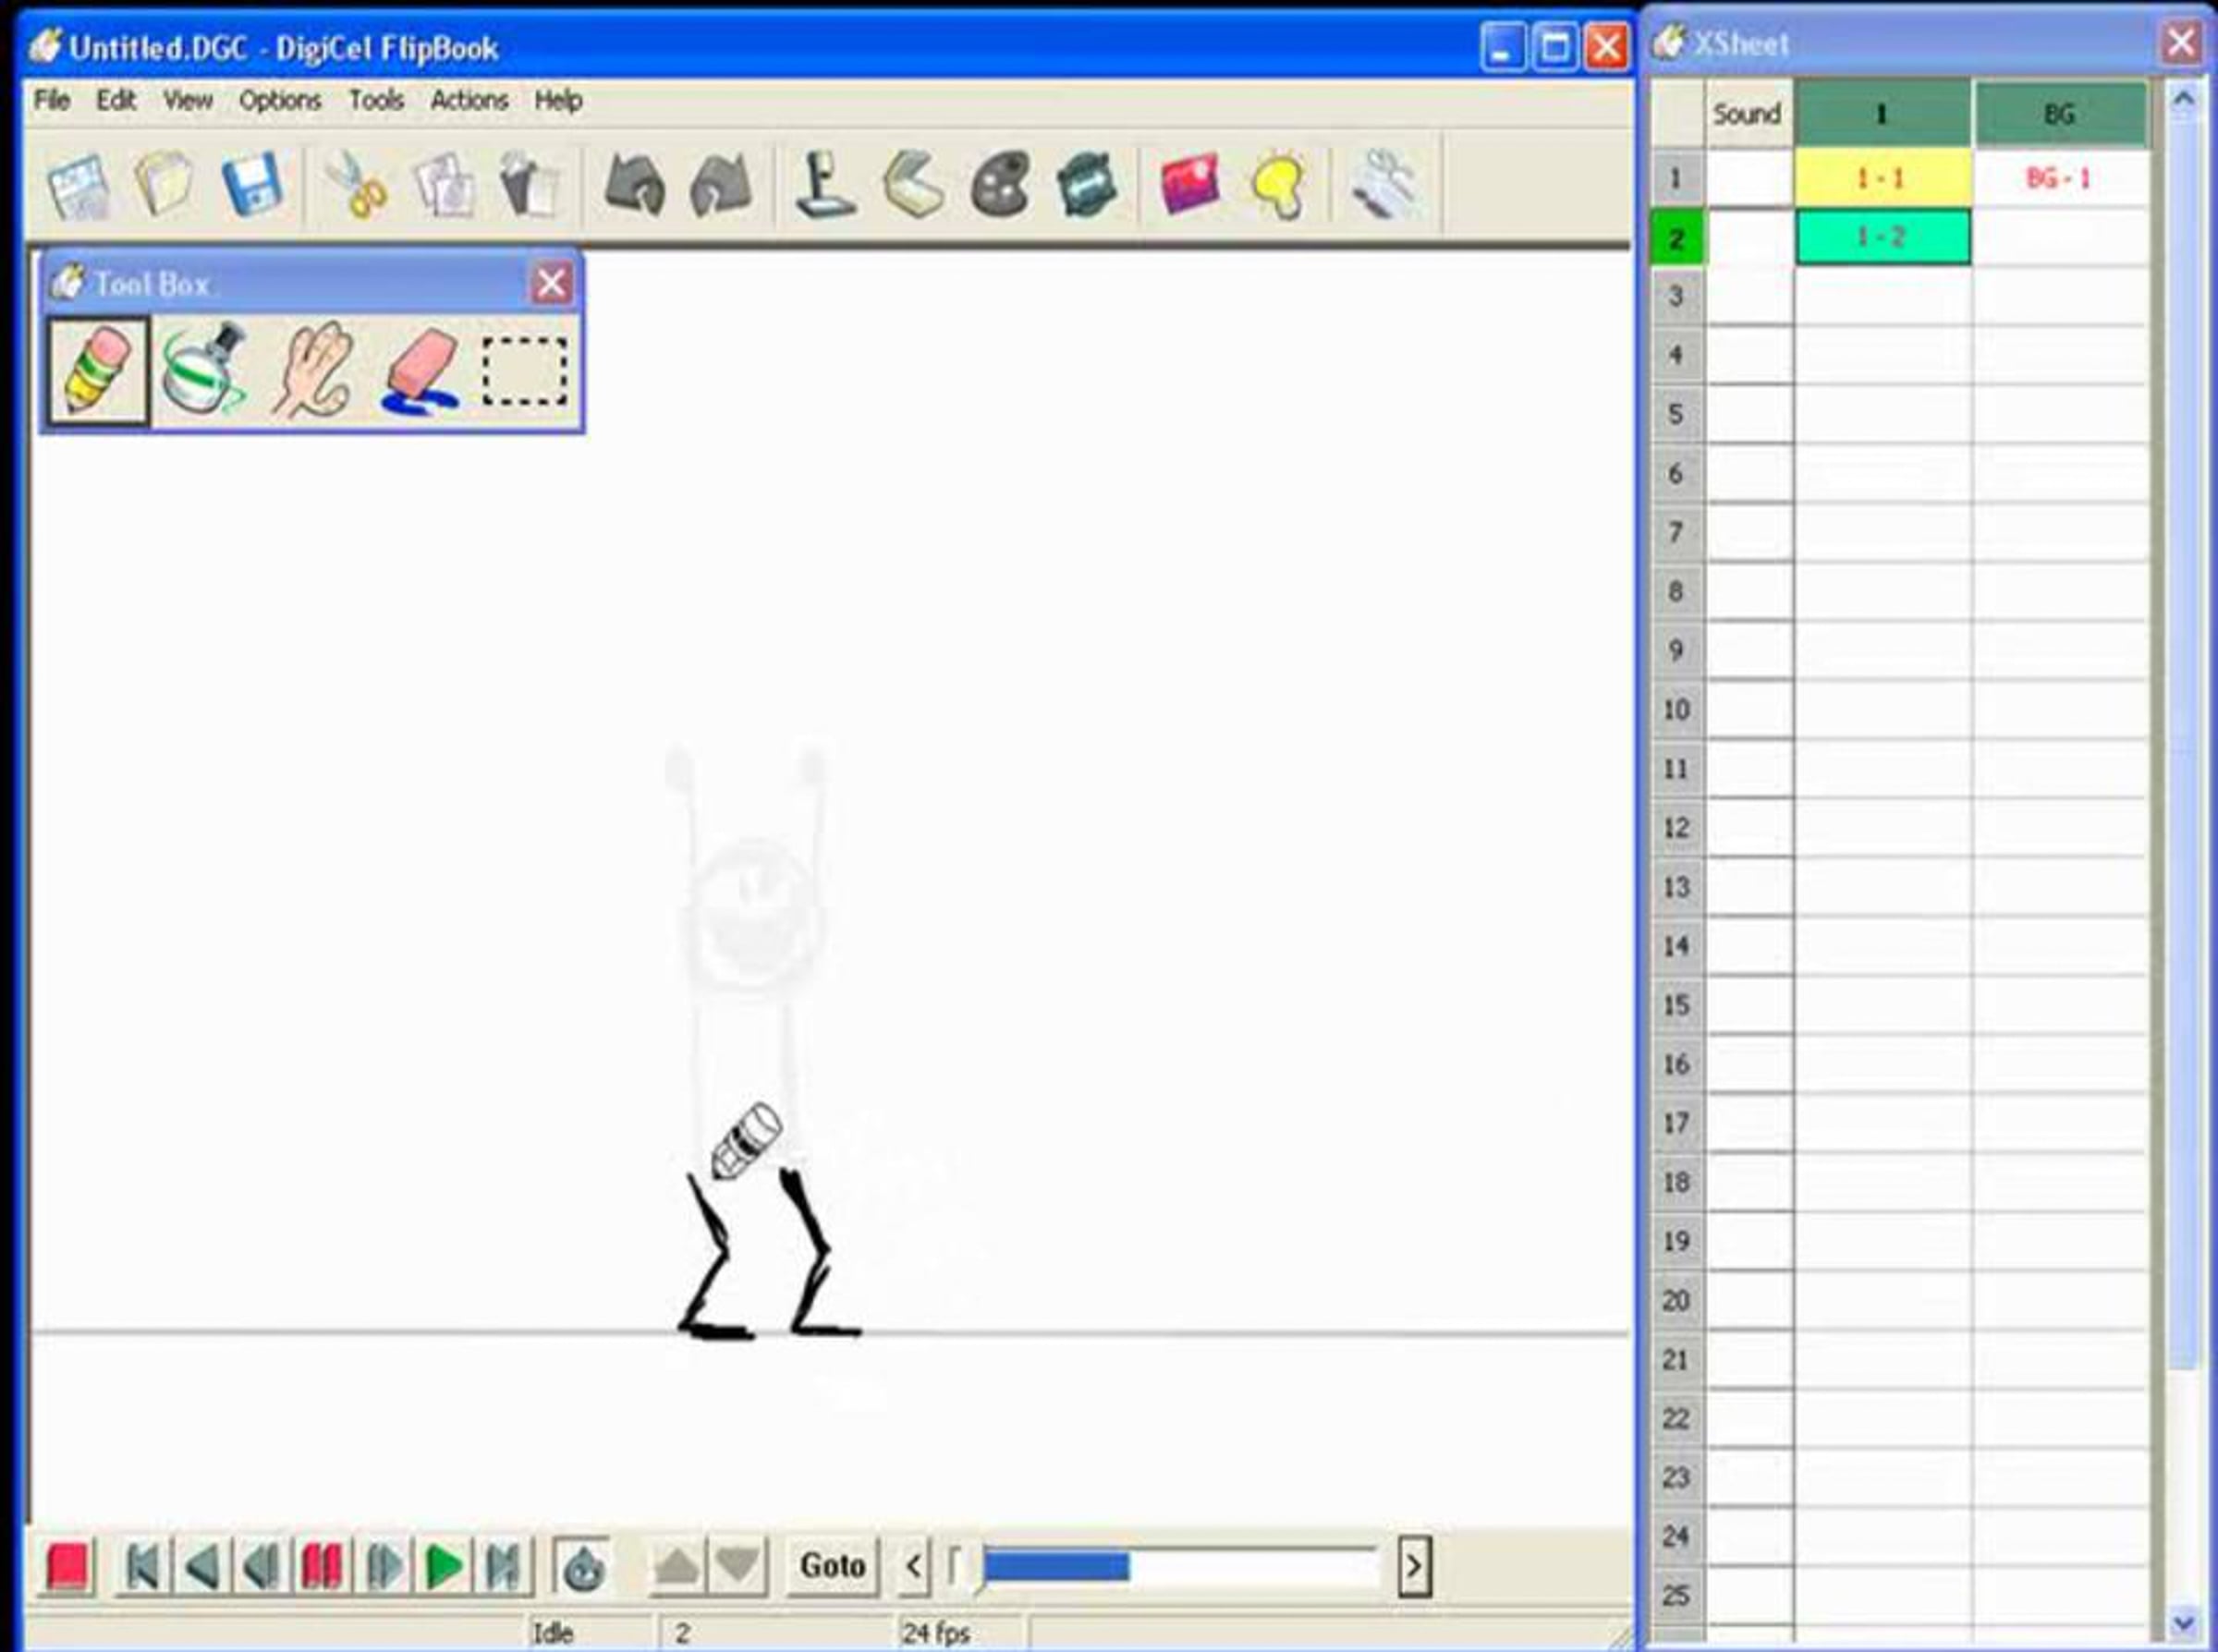Select the dashed marquee selection tool

(525, 371)
